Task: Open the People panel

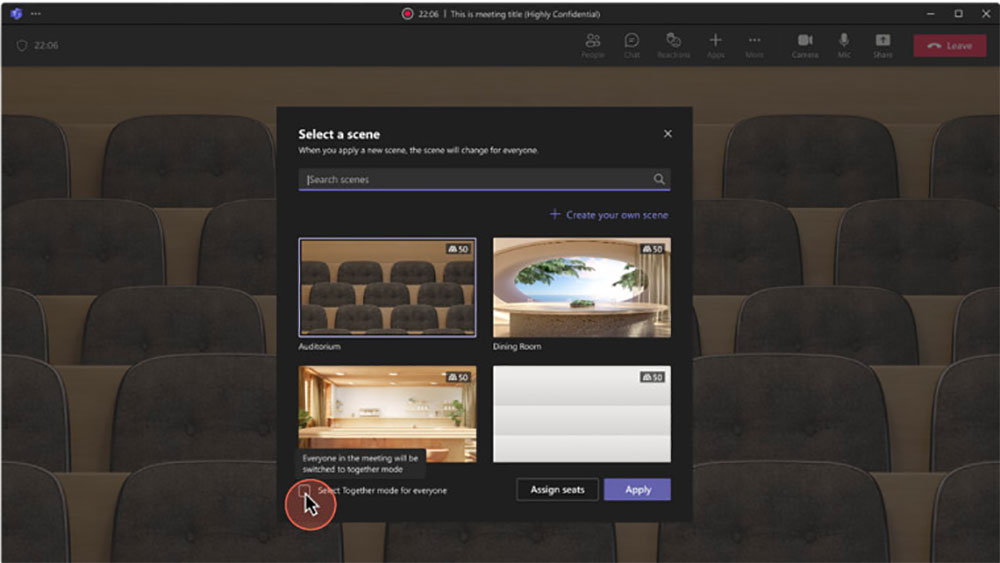Action: [592, 44]
